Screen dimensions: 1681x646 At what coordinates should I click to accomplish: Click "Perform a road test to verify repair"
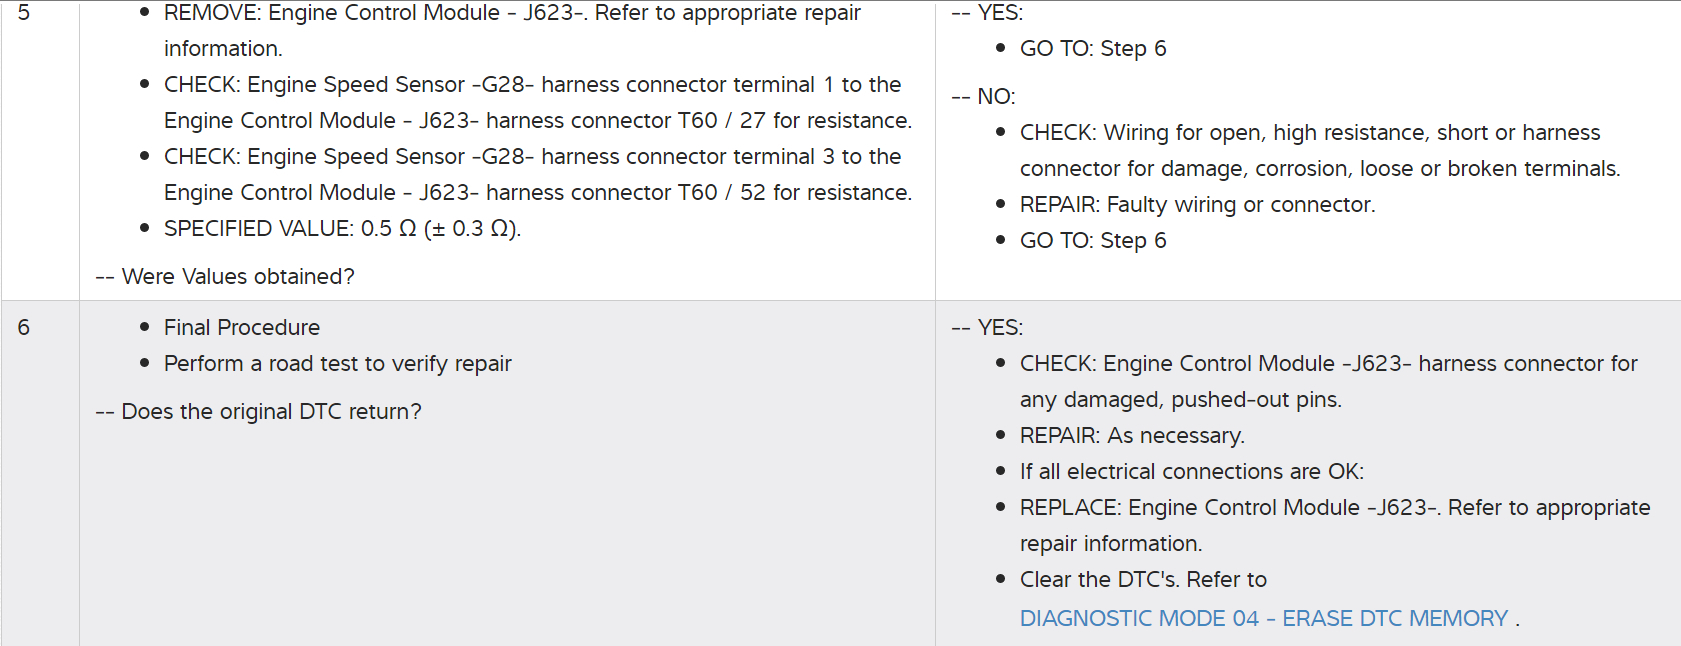[x=337, y=364]
